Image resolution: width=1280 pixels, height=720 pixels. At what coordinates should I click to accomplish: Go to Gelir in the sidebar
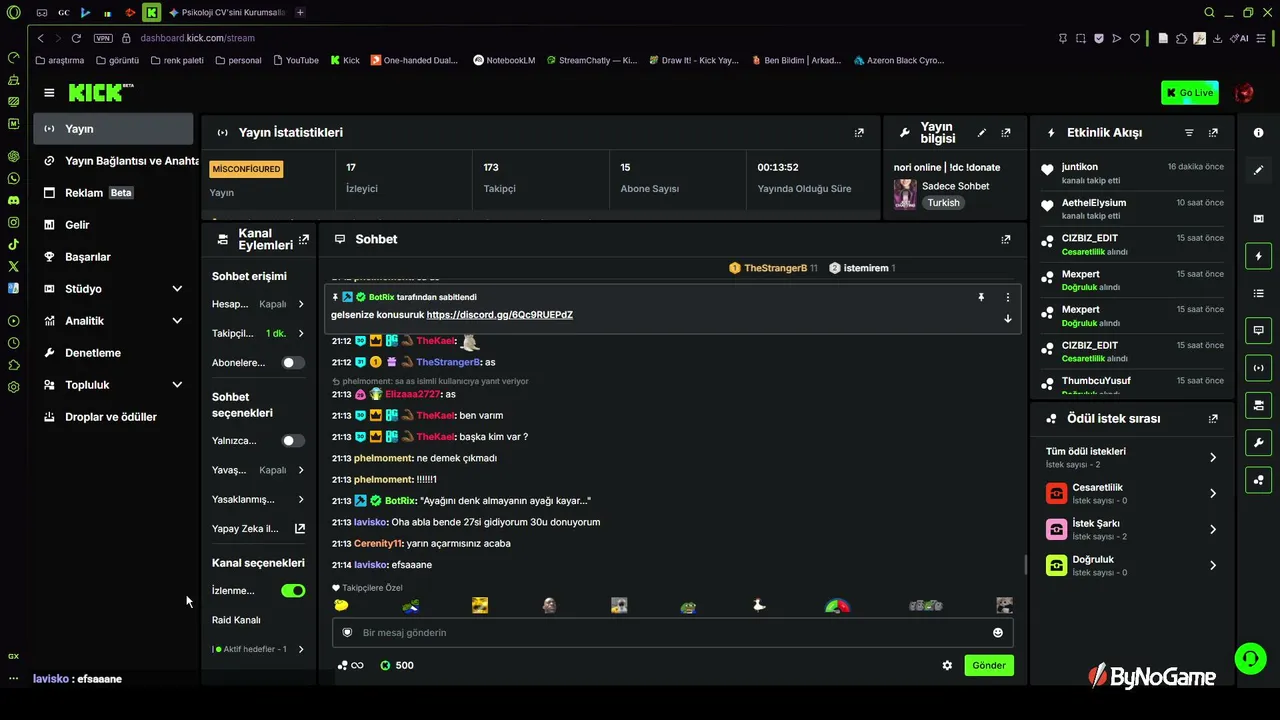112,225
